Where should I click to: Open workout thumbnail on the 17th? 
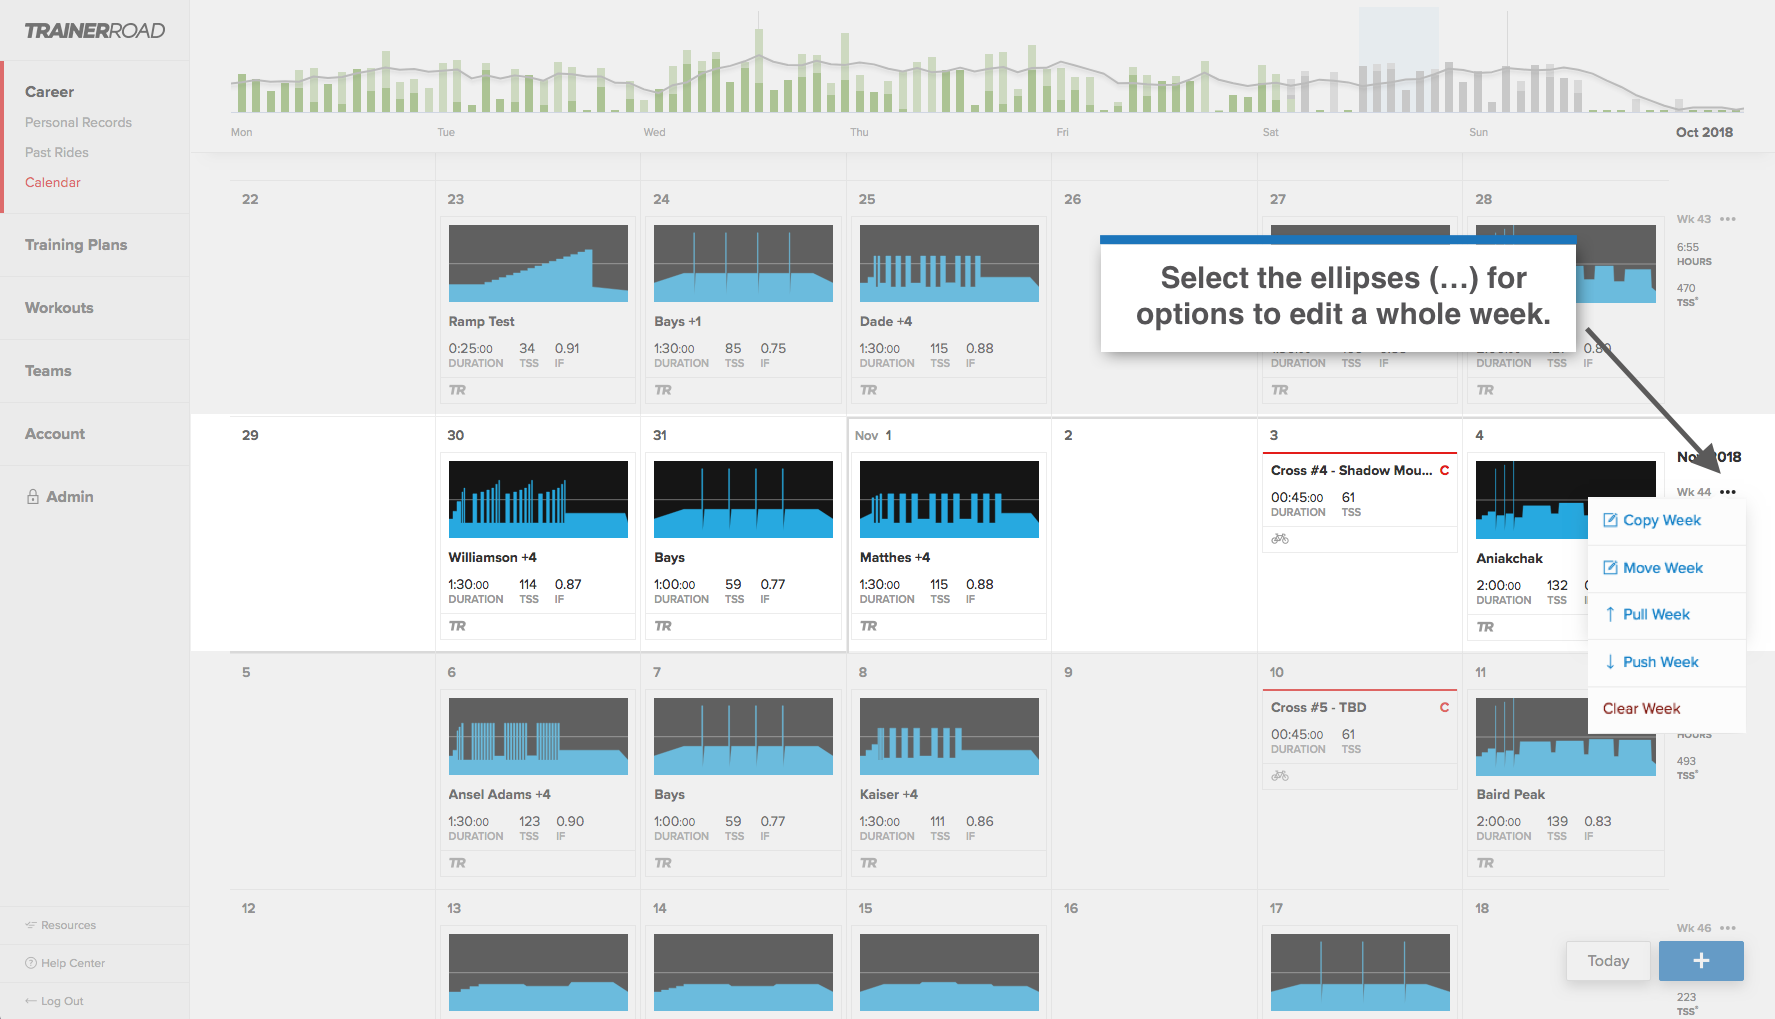click(1360, 972)
